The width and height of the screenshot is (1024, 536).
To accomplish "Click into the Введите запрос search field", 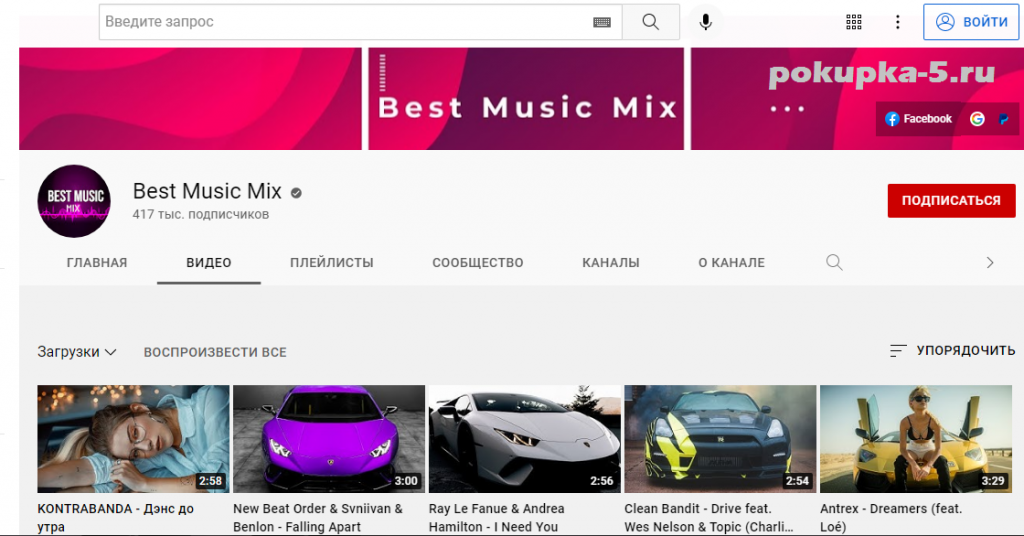I will click(345, 22).
